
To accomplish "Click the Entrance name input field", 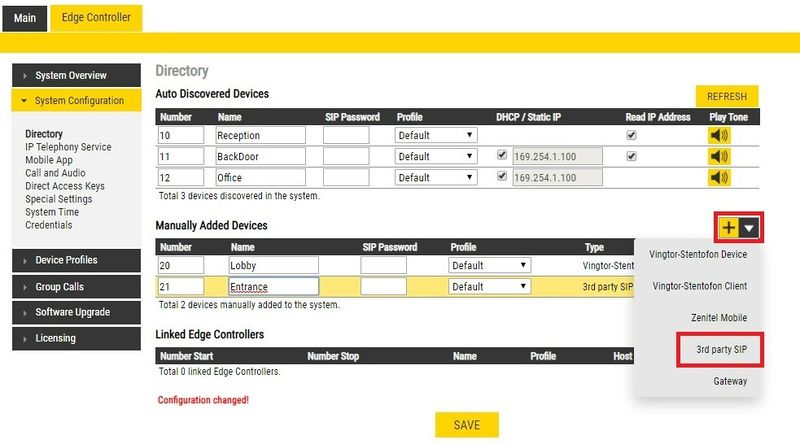I will click(x=273, y=286).
